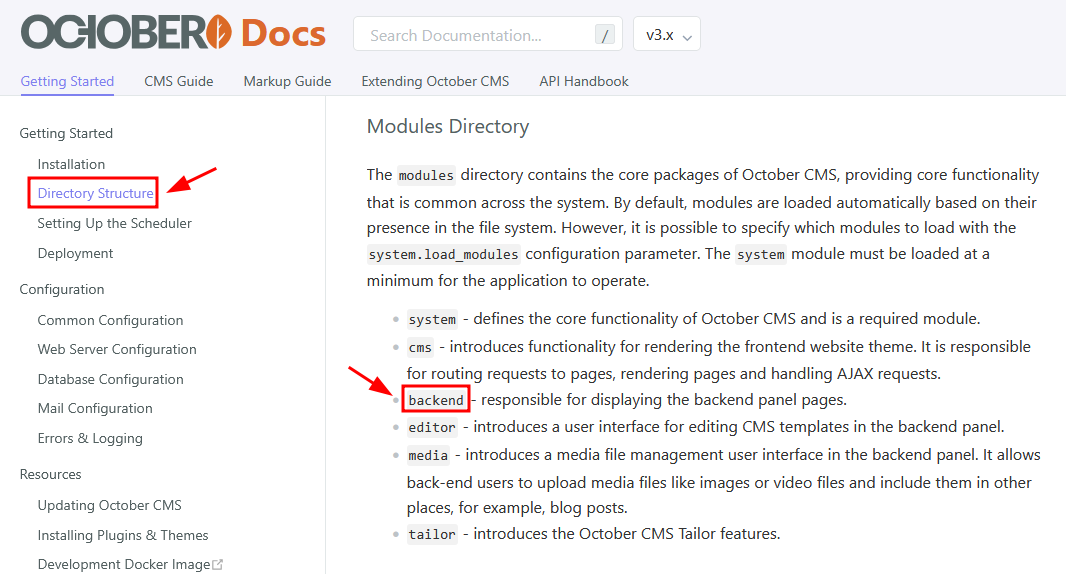
Task: Focus the Search Documentation field
Action: pos(470,35)
